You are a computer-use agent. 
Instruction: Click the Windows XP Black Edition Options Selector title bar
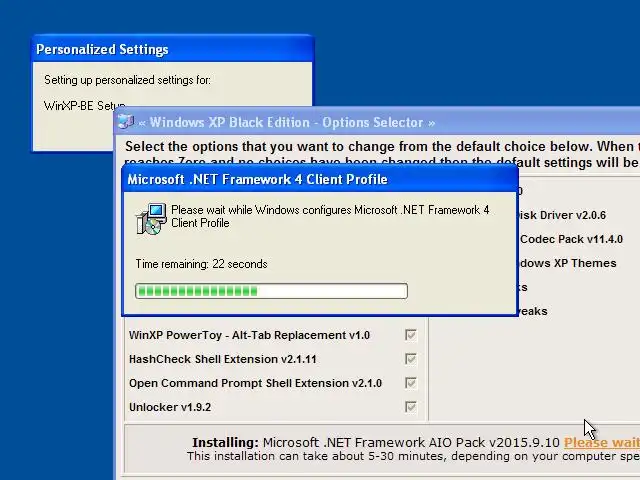tap(378, 122)
